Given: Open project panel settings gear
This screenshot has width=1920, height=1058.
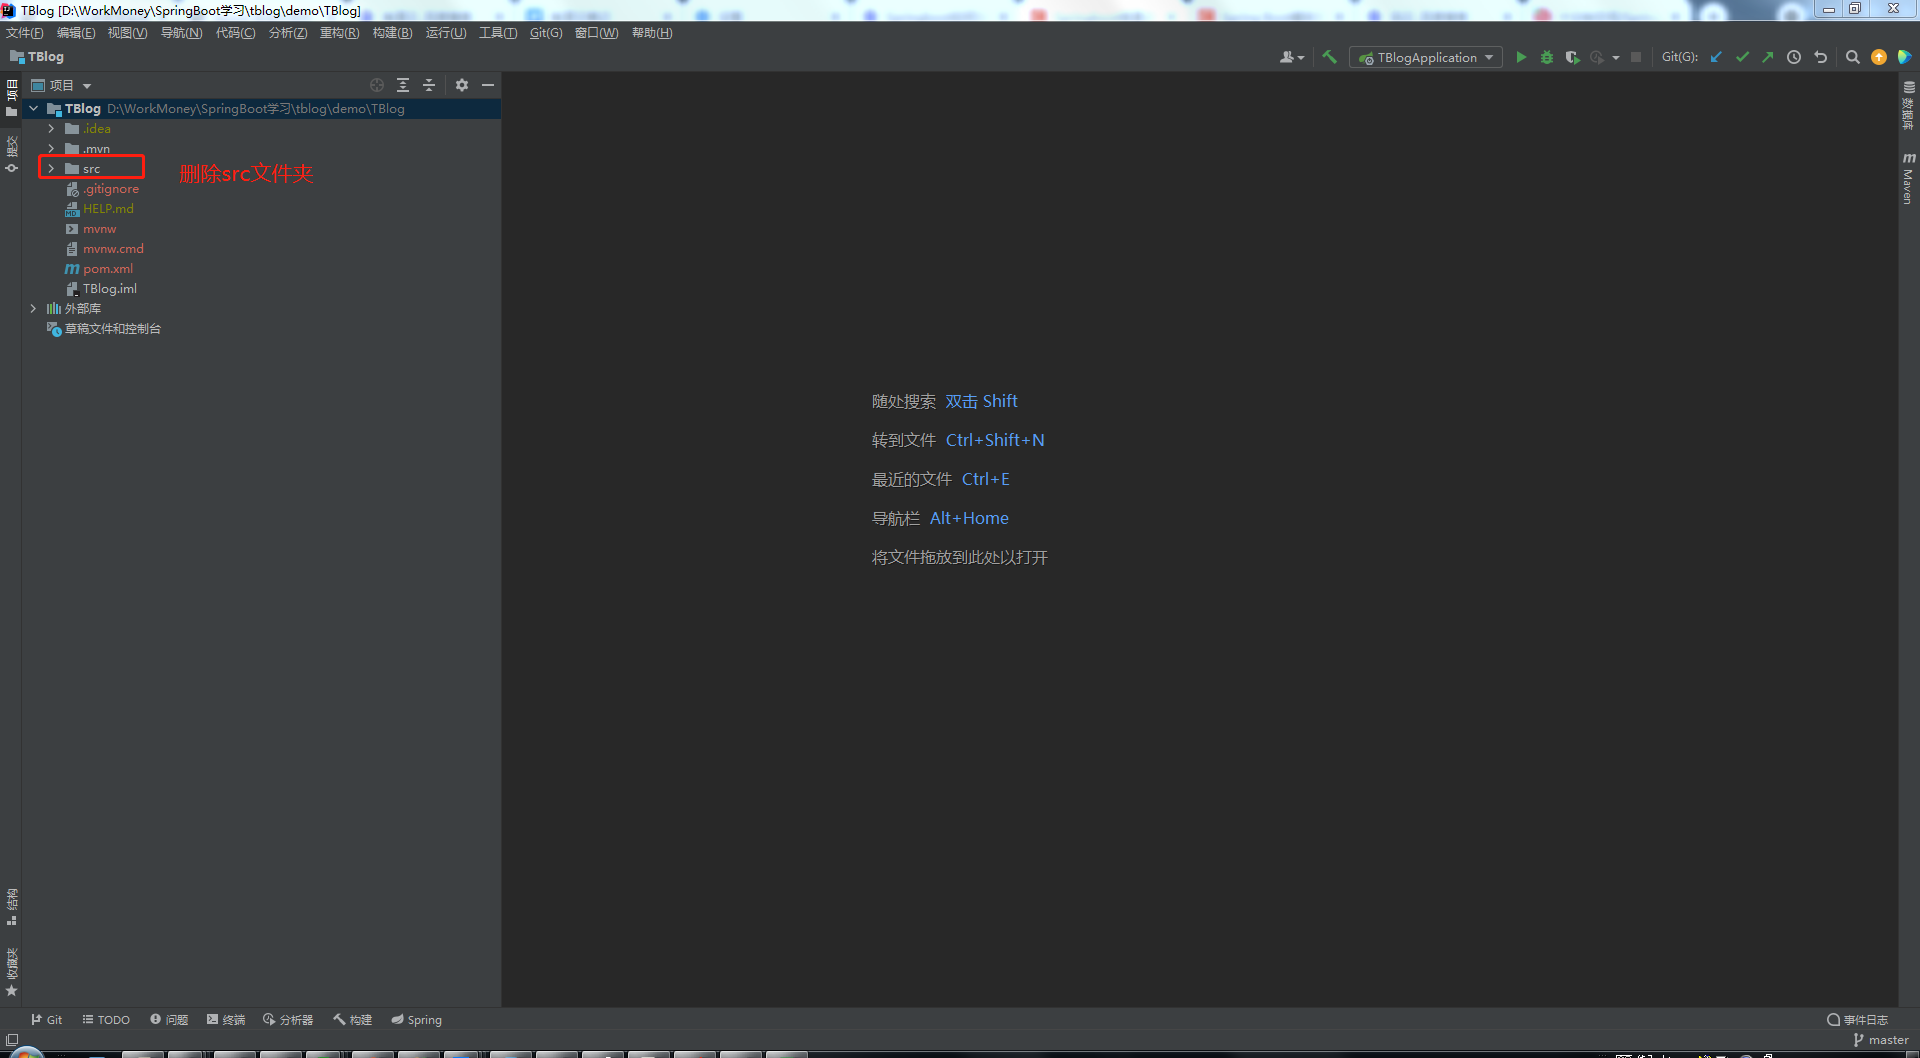Looking at the screenshot, I should click(x=462, y=86).
